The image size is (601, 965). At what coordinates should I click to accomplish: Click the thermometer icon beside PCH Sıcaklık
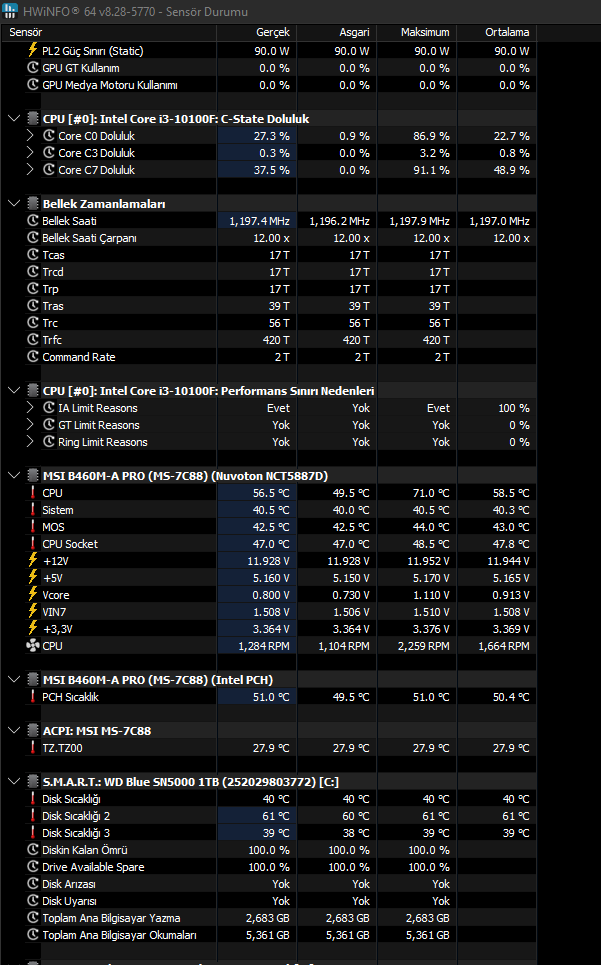point(33,696)
